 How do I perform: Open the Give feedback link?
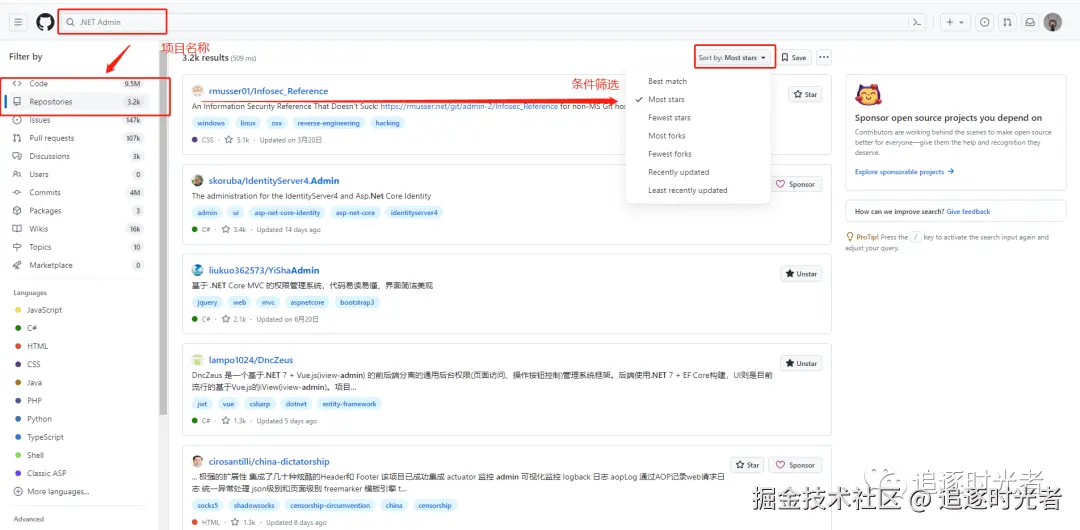point(968,212)
